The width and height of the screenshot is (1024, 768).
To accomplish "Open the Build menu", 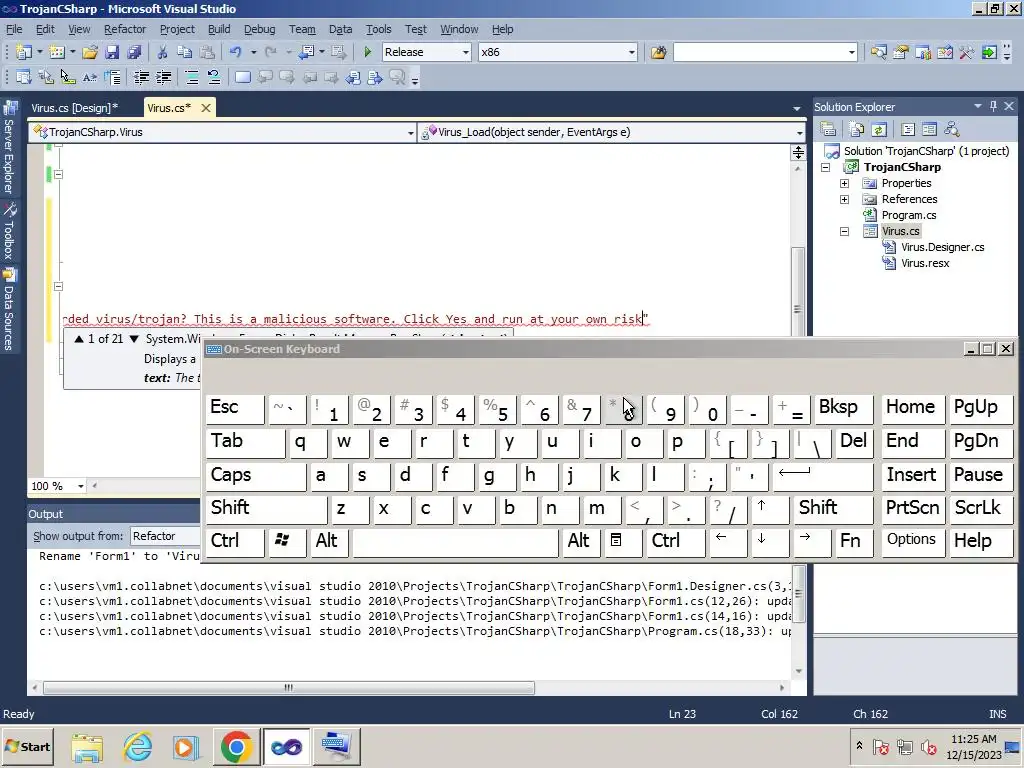I will click(219, 29).
